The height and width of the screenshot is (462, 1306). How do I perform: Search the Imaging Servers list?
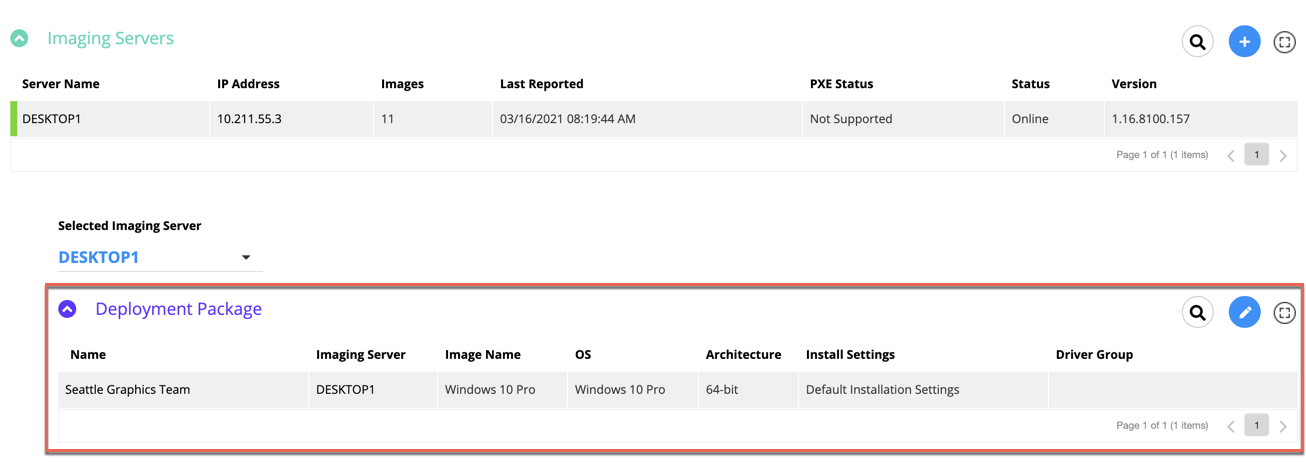pos(1197,42)
